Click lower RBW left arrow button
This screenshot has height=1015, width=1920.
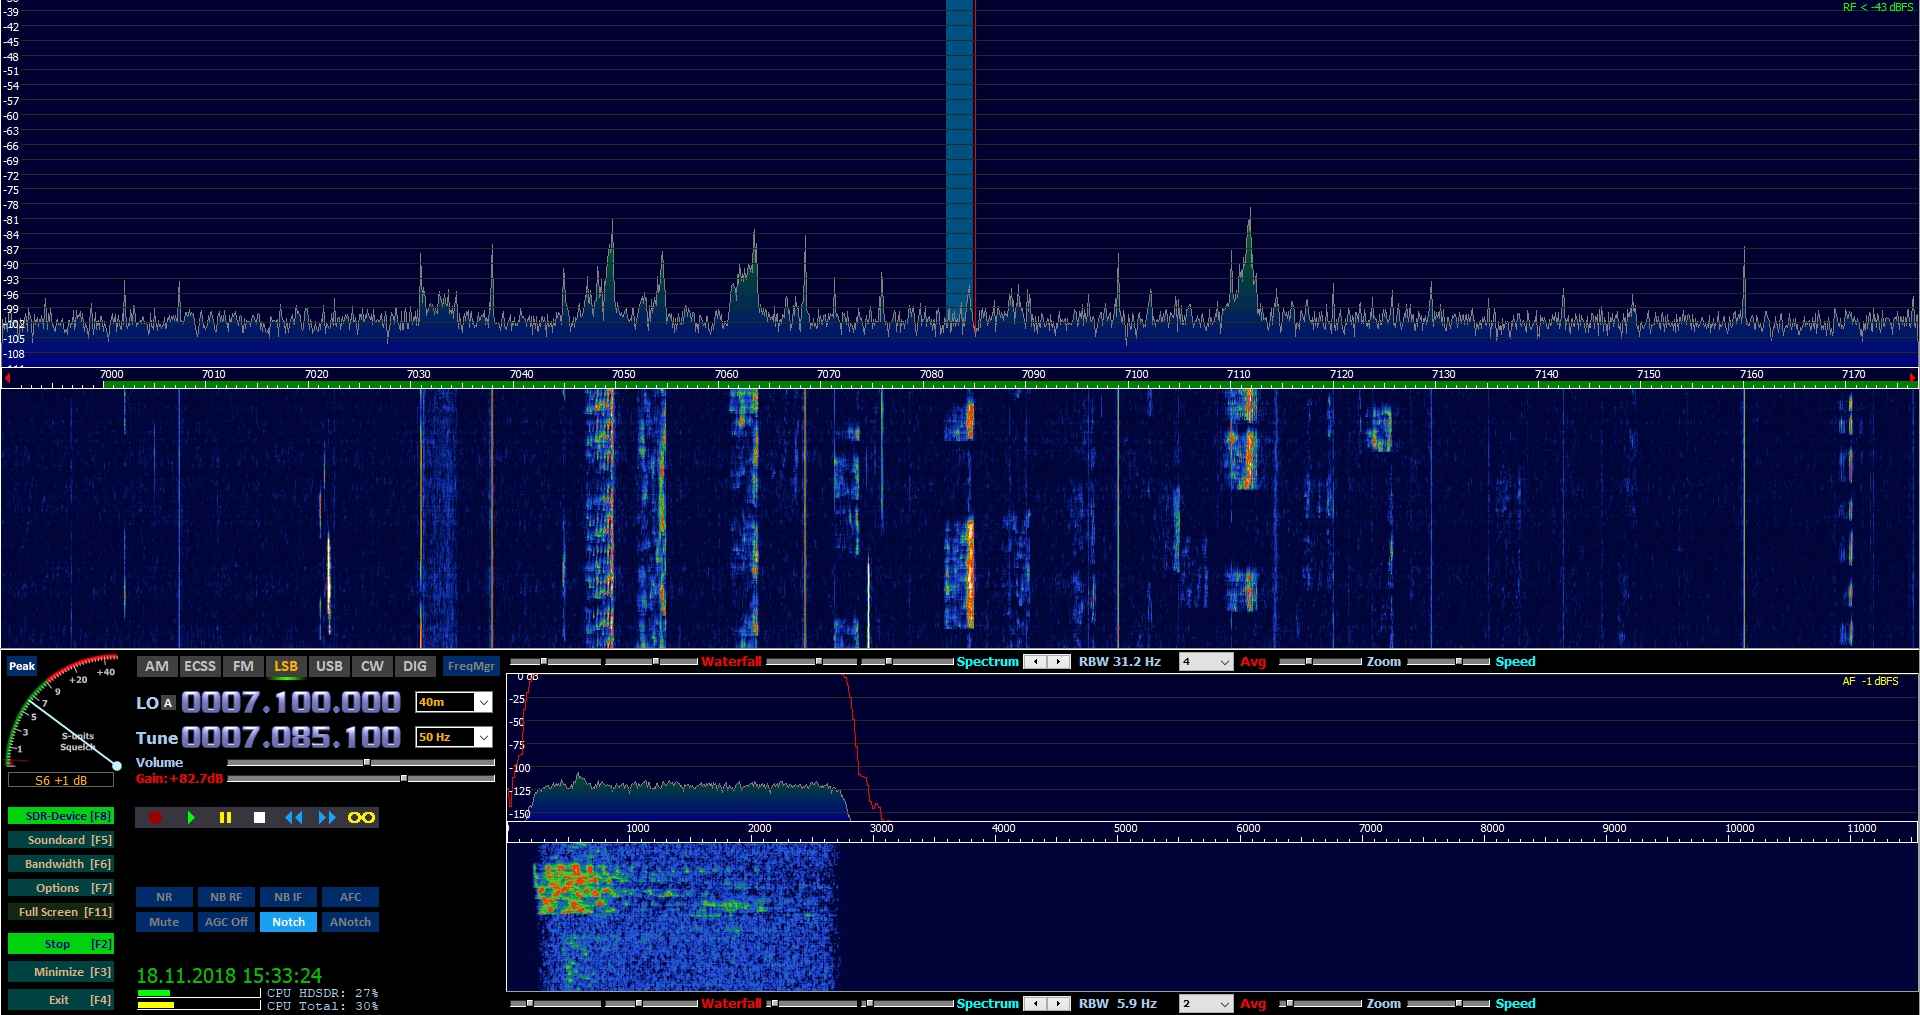(x=1036, y=1004)
